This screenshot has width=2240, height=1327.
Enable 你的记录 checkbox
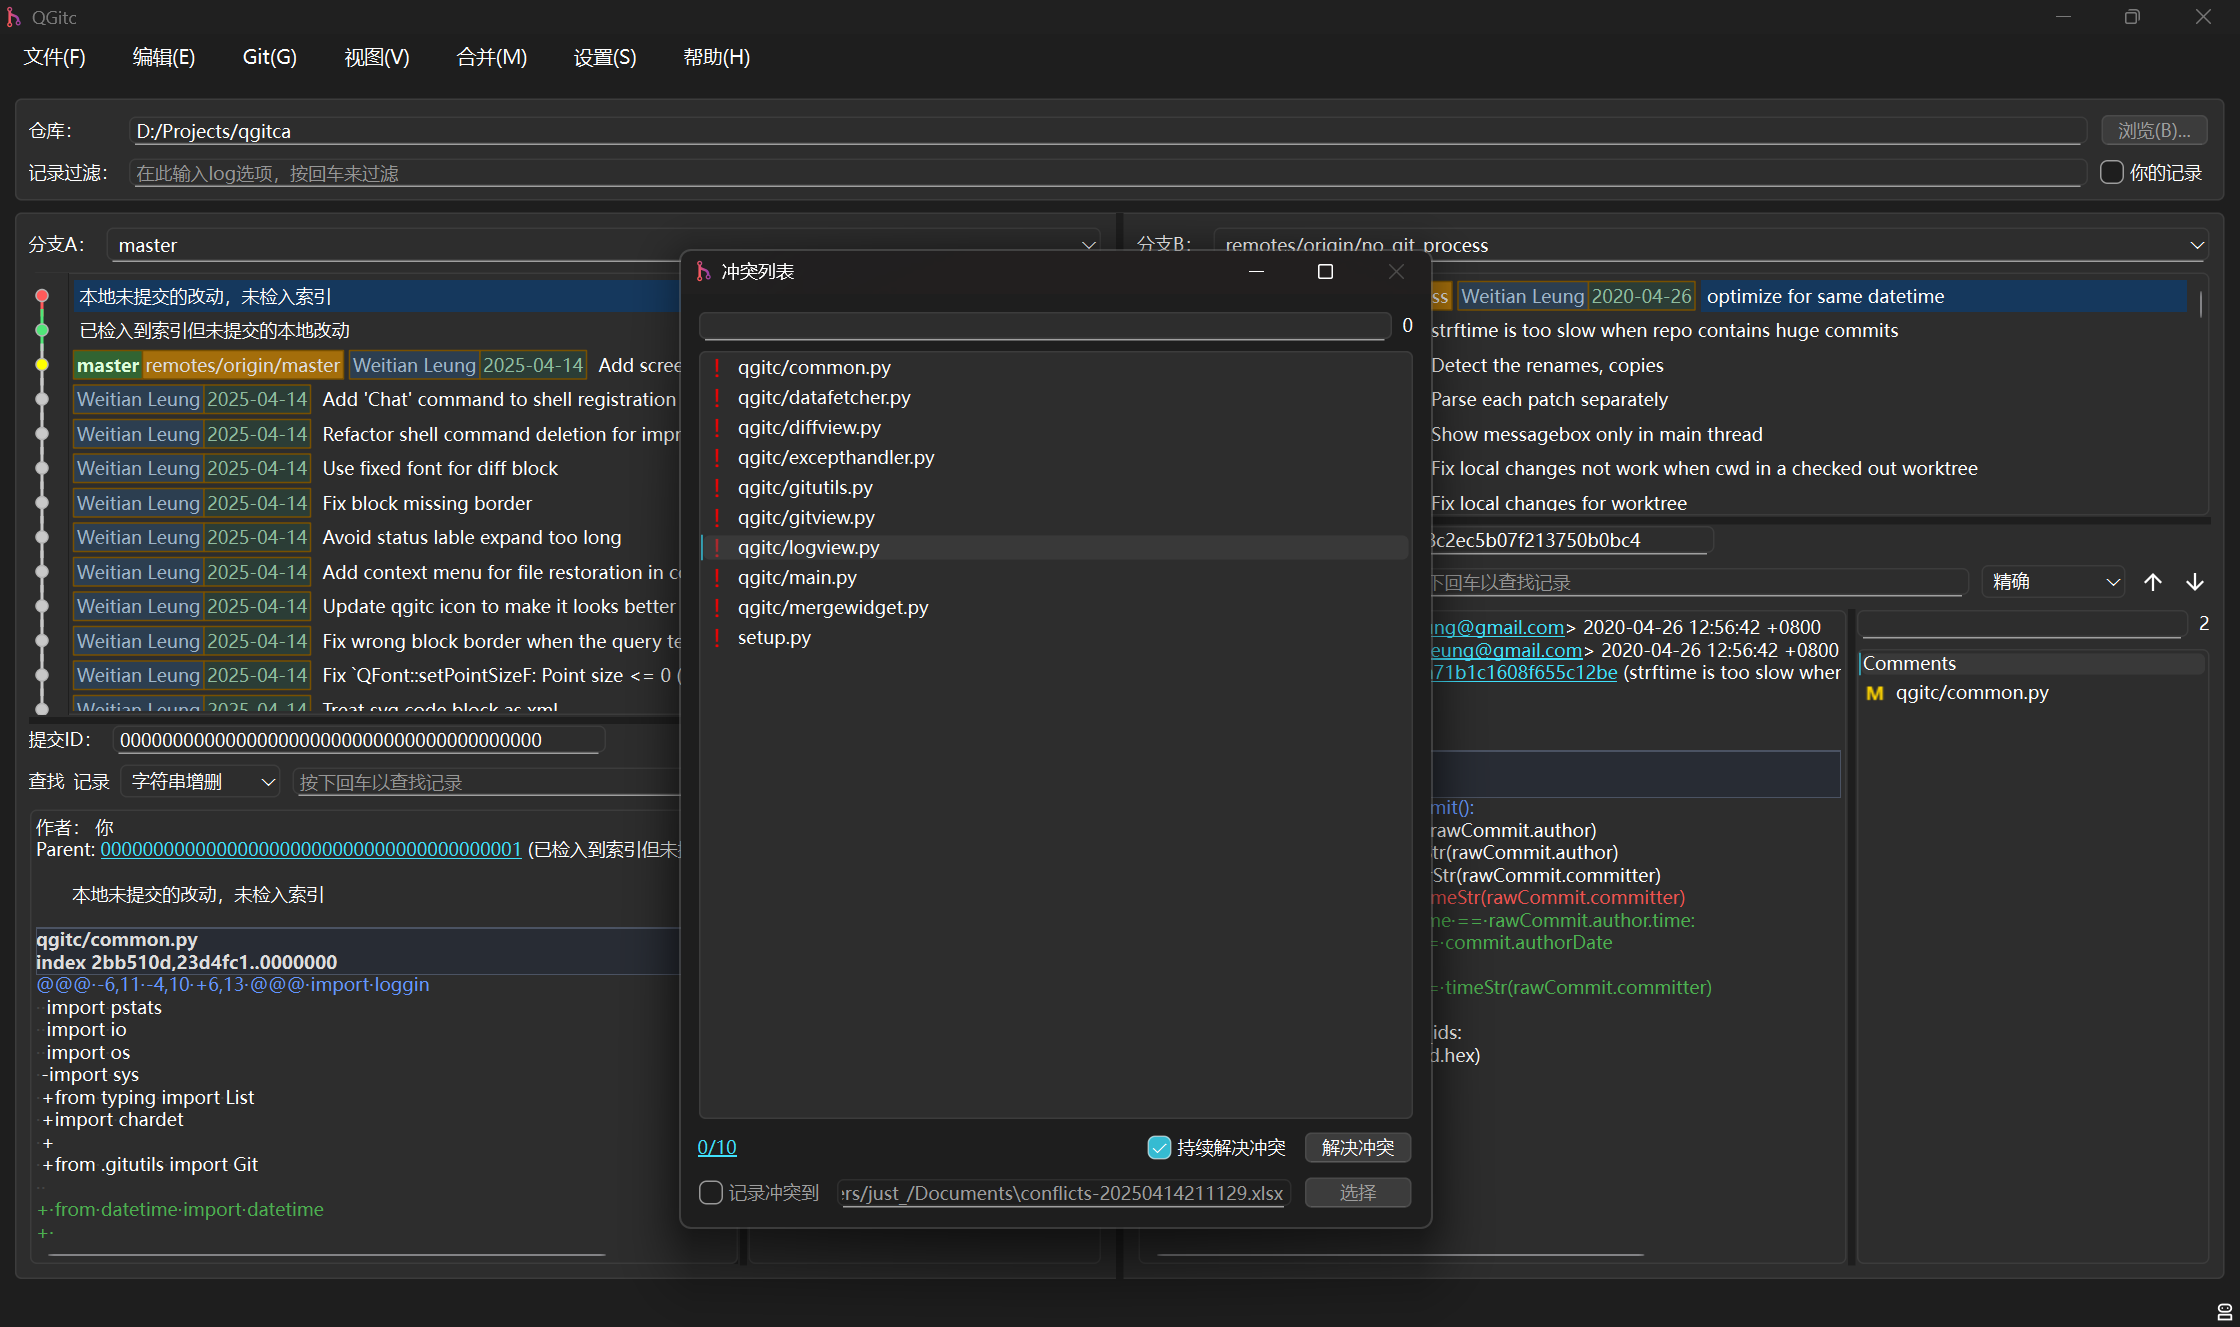click(2112, 173)
